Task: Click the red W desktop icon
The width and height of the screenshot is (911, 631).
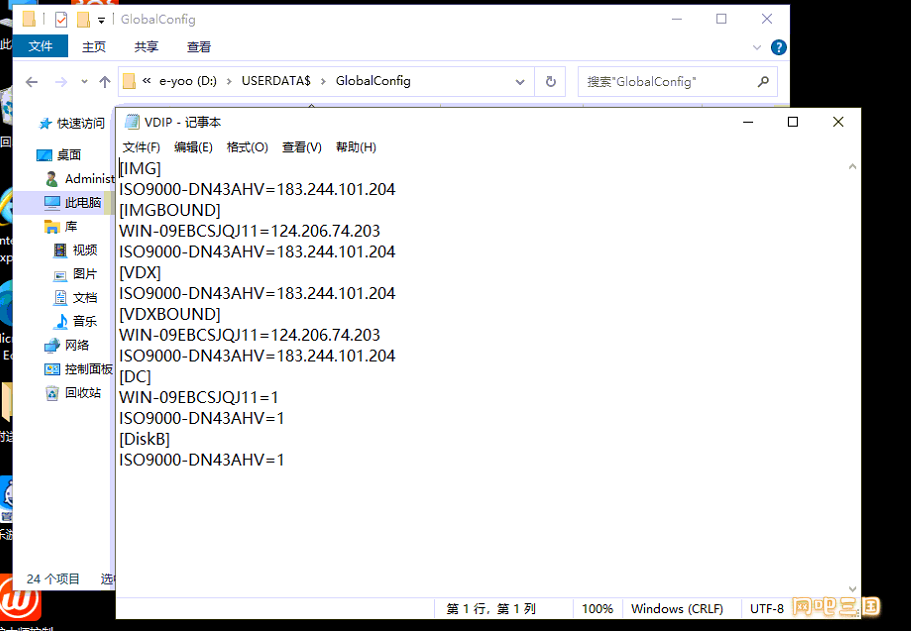Action: [20, 599]
